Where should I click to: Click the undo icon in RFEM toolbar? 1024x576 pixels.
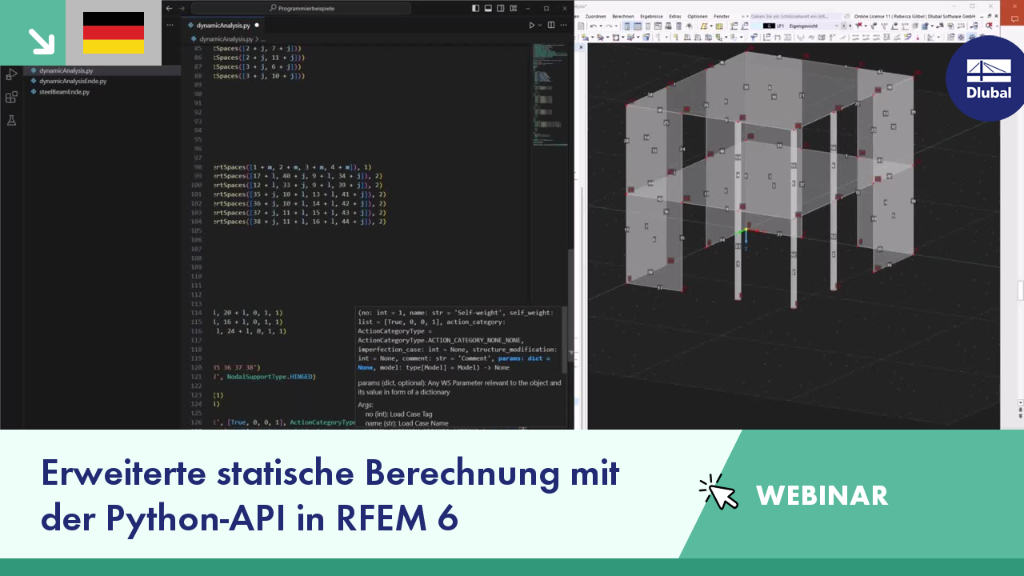(x=593, y=26)
